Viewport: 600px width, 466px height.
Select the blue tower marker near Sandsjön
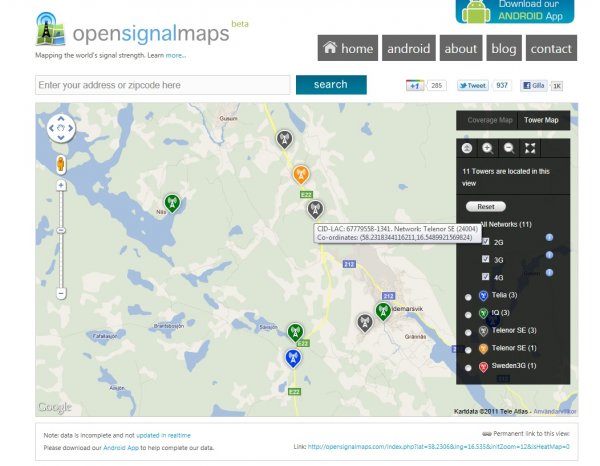coord(293,356)
